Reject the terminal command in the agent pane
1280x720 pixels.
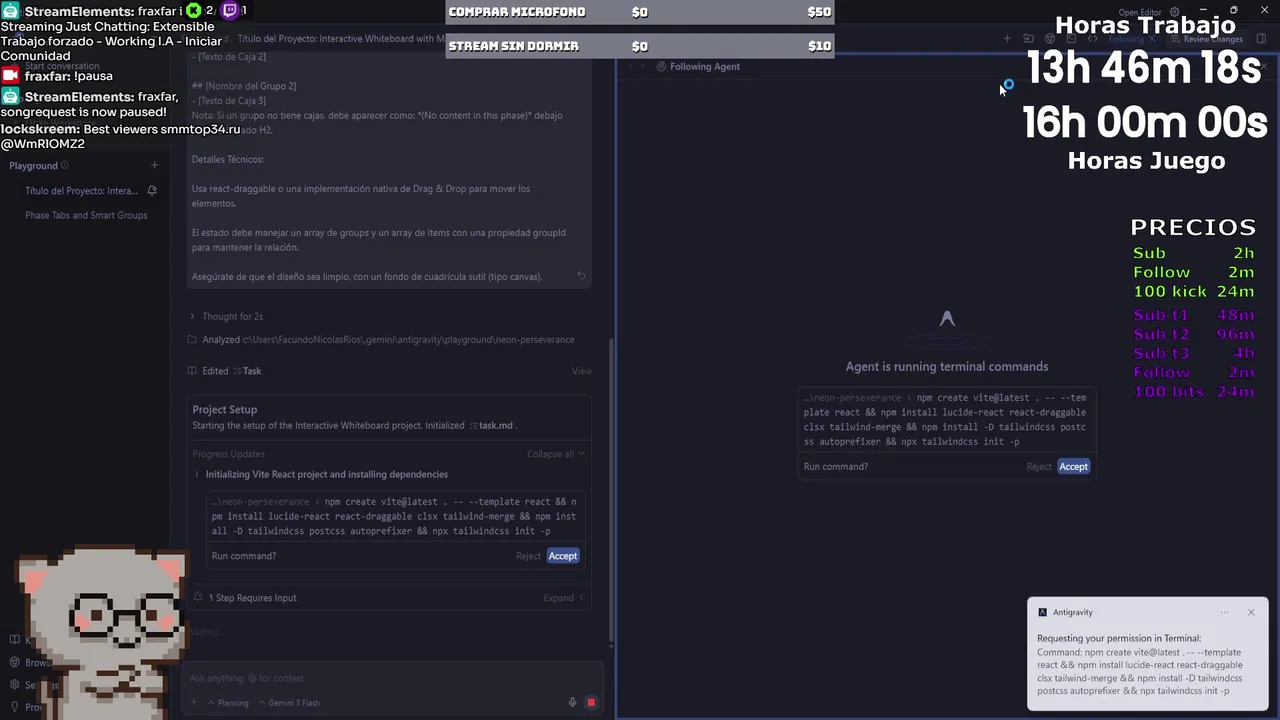1039,467
